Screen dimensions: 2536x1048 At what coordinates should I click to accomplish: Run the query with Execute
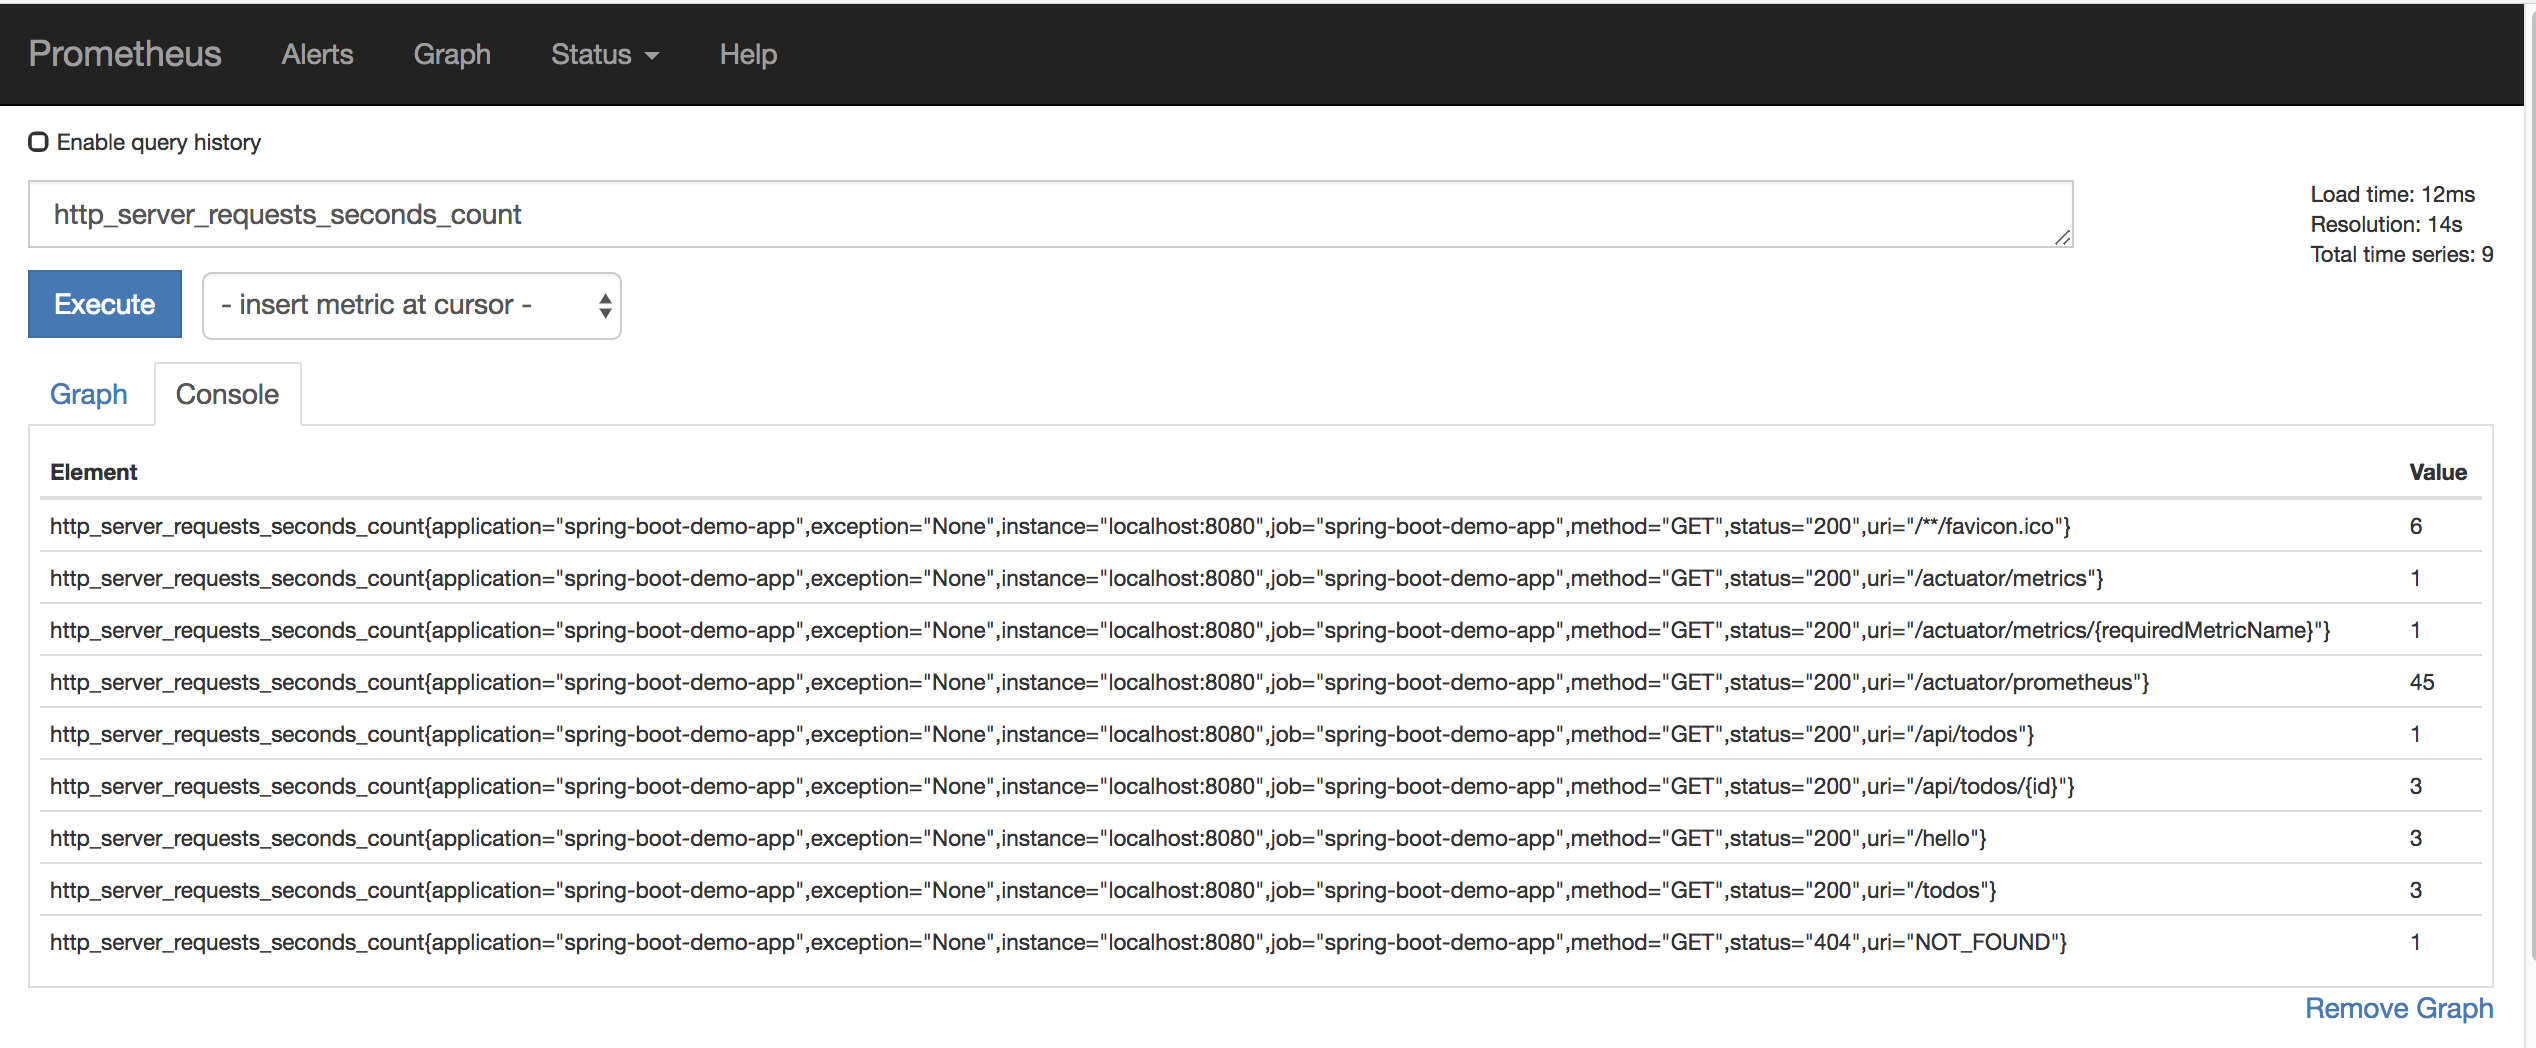[105, 304]
